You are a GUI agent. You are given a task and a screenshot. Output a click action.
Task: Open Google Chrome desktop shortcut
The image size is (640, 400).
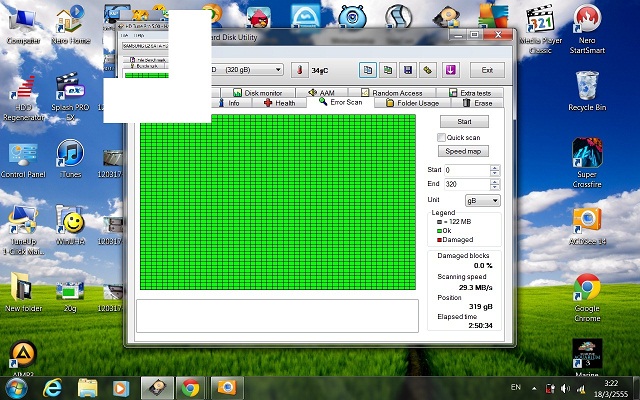coord(587,296)
